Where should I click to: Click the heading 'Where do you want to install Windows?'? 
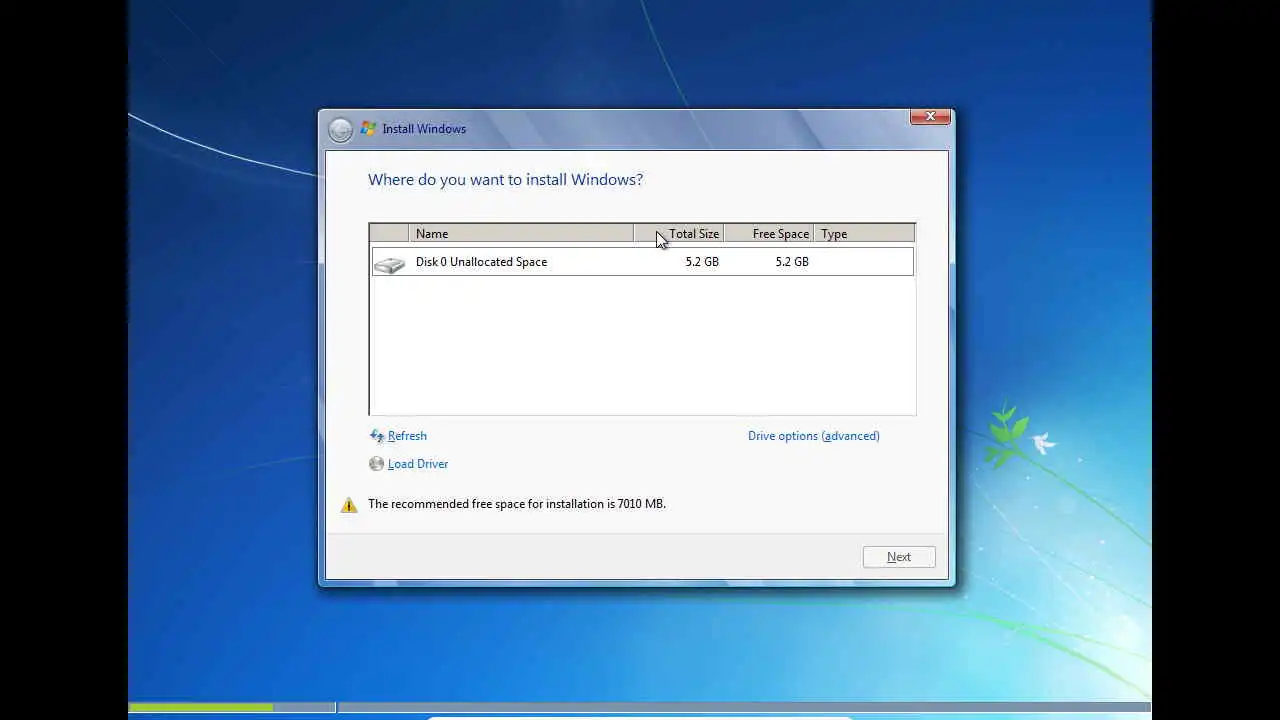coord(505,180)
